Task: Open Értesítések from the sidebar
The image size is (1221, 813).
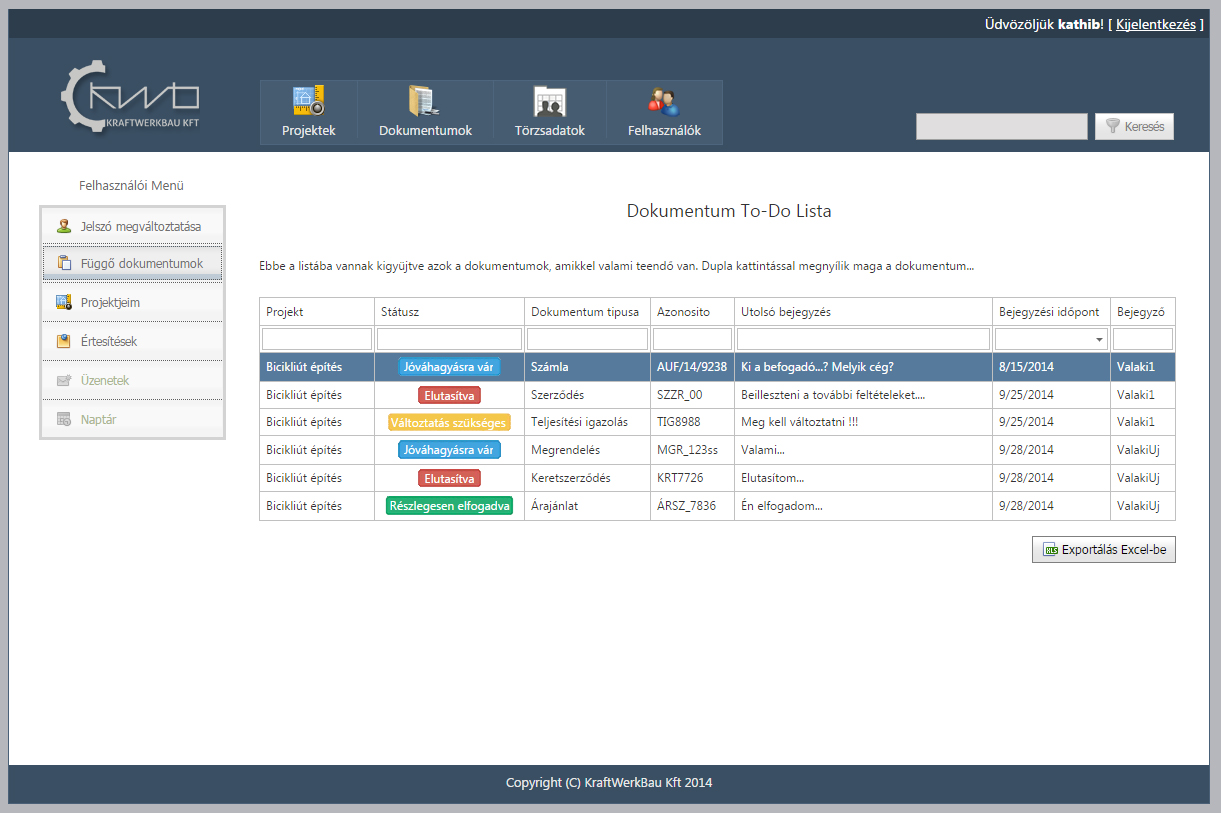Action: click(x=132, y=341)
